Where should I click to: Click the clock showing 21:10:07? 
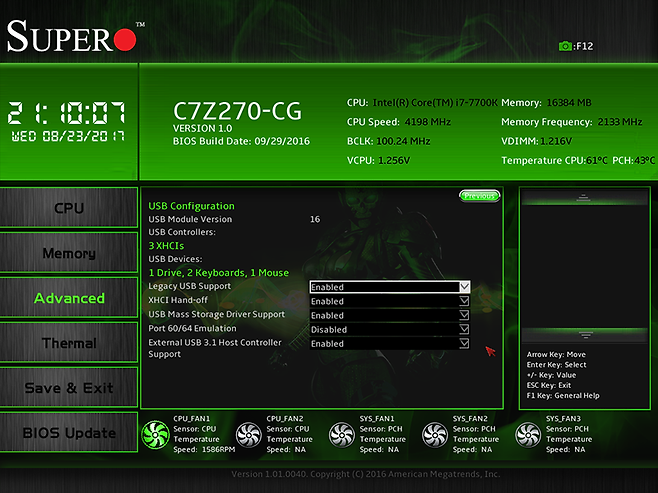[66, 113]
